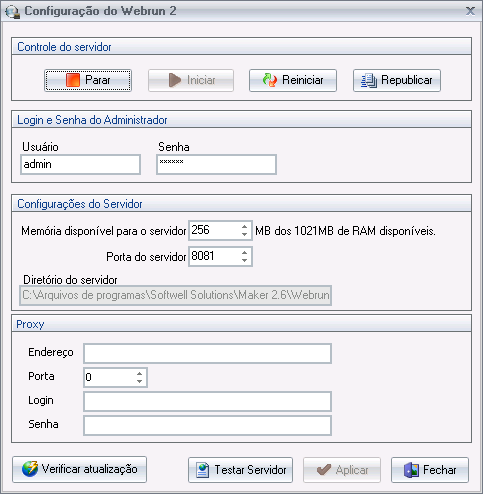Increase server memory with up arrow

[x=245, y=226]
